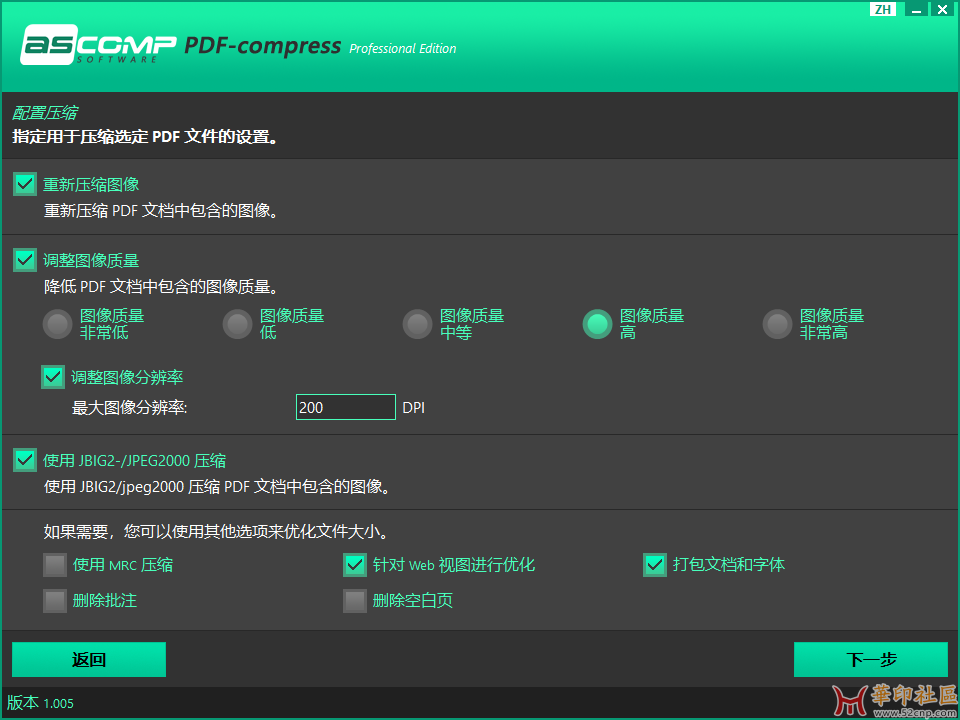Click the 最大图像分辨率 label
The width and height of the screenshot is (960, 720).
[x=129, y=408]
